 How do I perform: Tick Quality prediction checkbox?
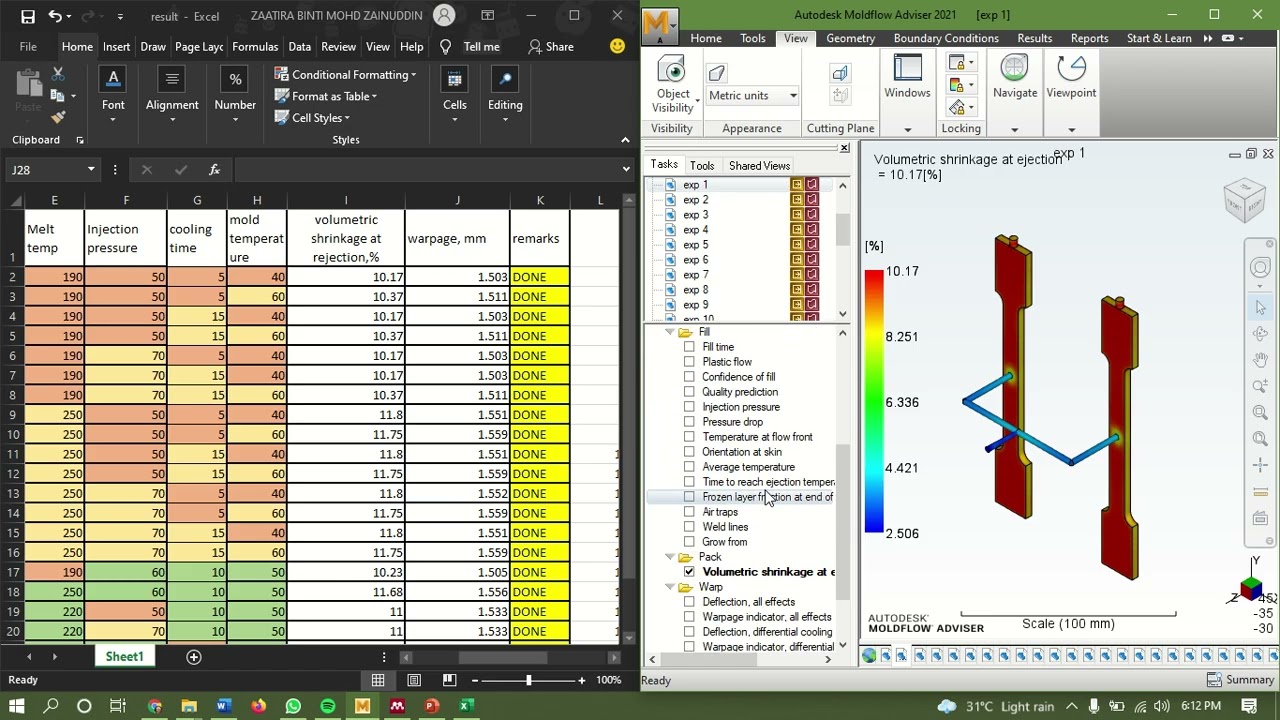tap(689, 392)
